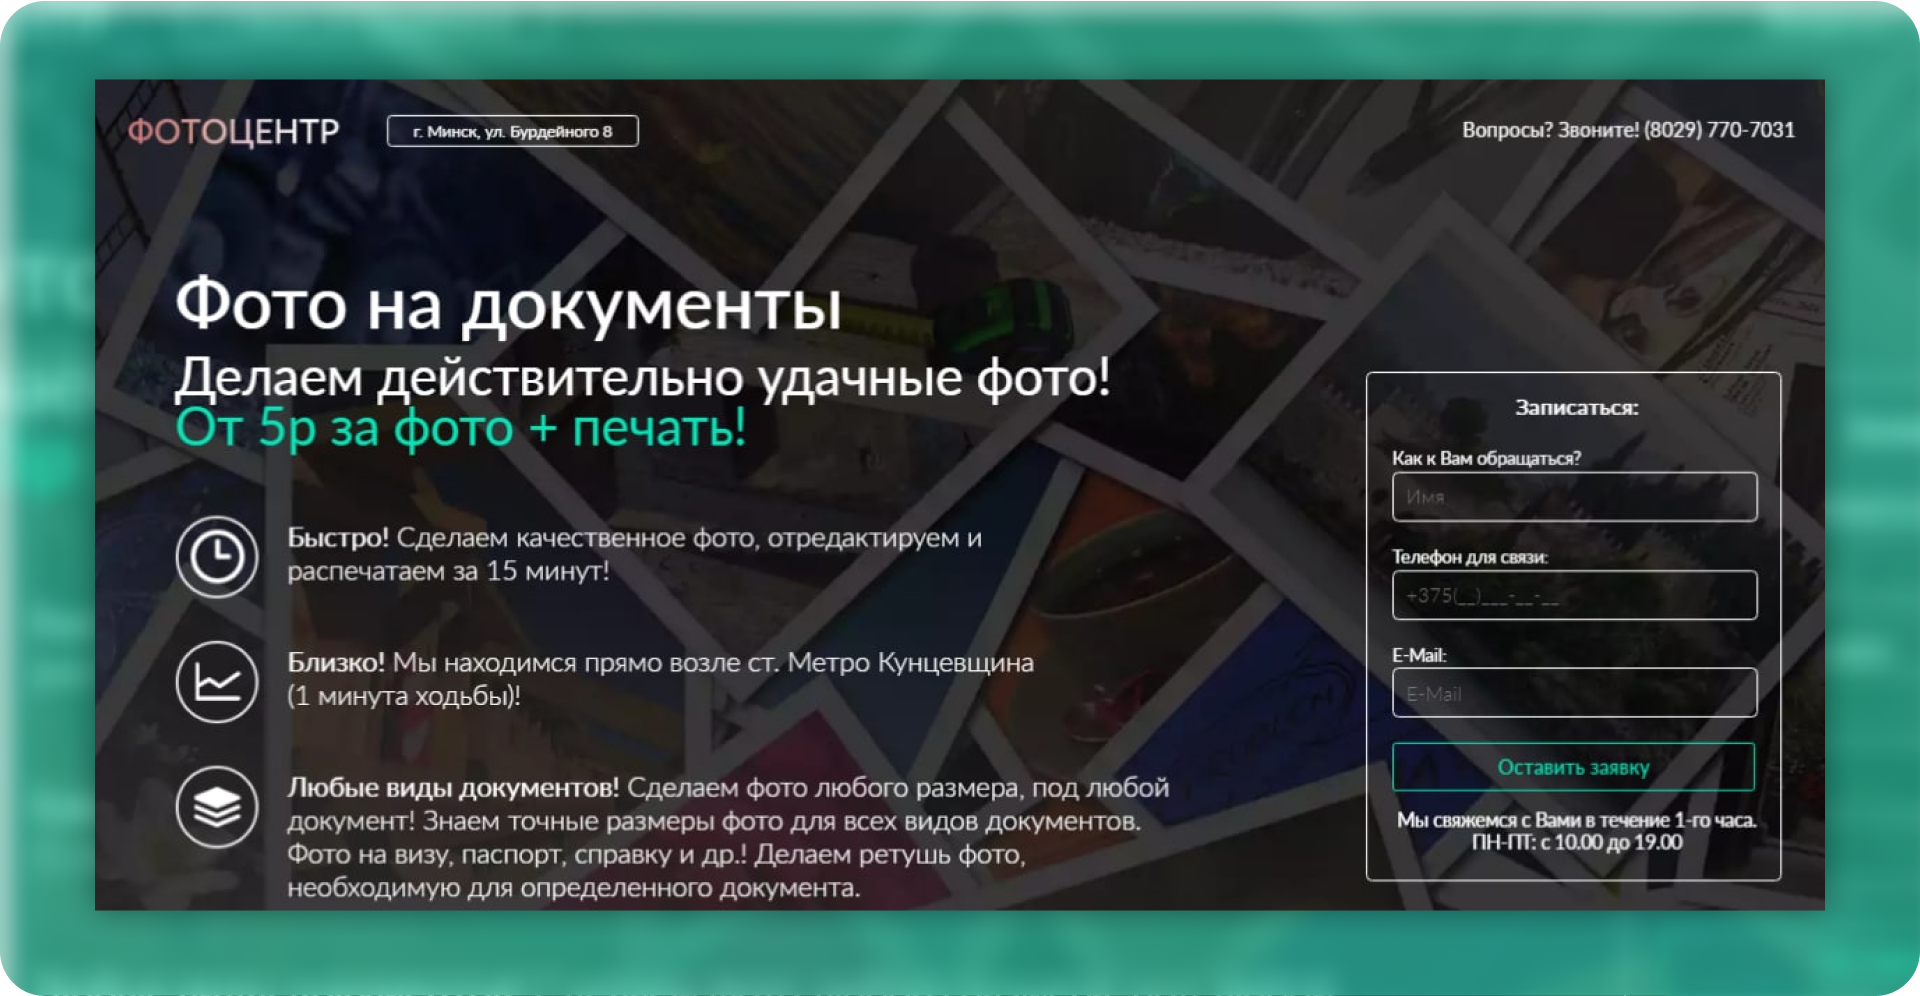Click the chart icon next to Близко!
The height and width of the screenshot is (996, 1920).
[x=217, y=682]
